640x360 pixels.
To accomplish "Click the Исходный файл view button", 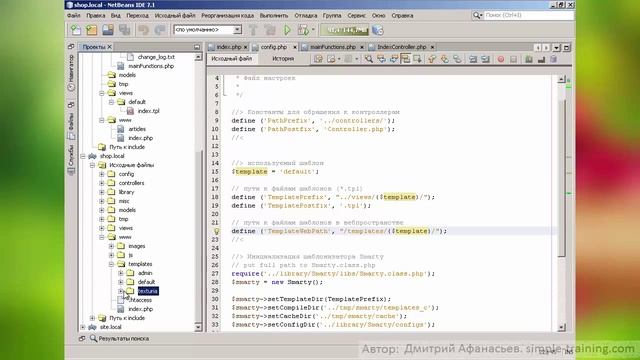I will 231,59.
